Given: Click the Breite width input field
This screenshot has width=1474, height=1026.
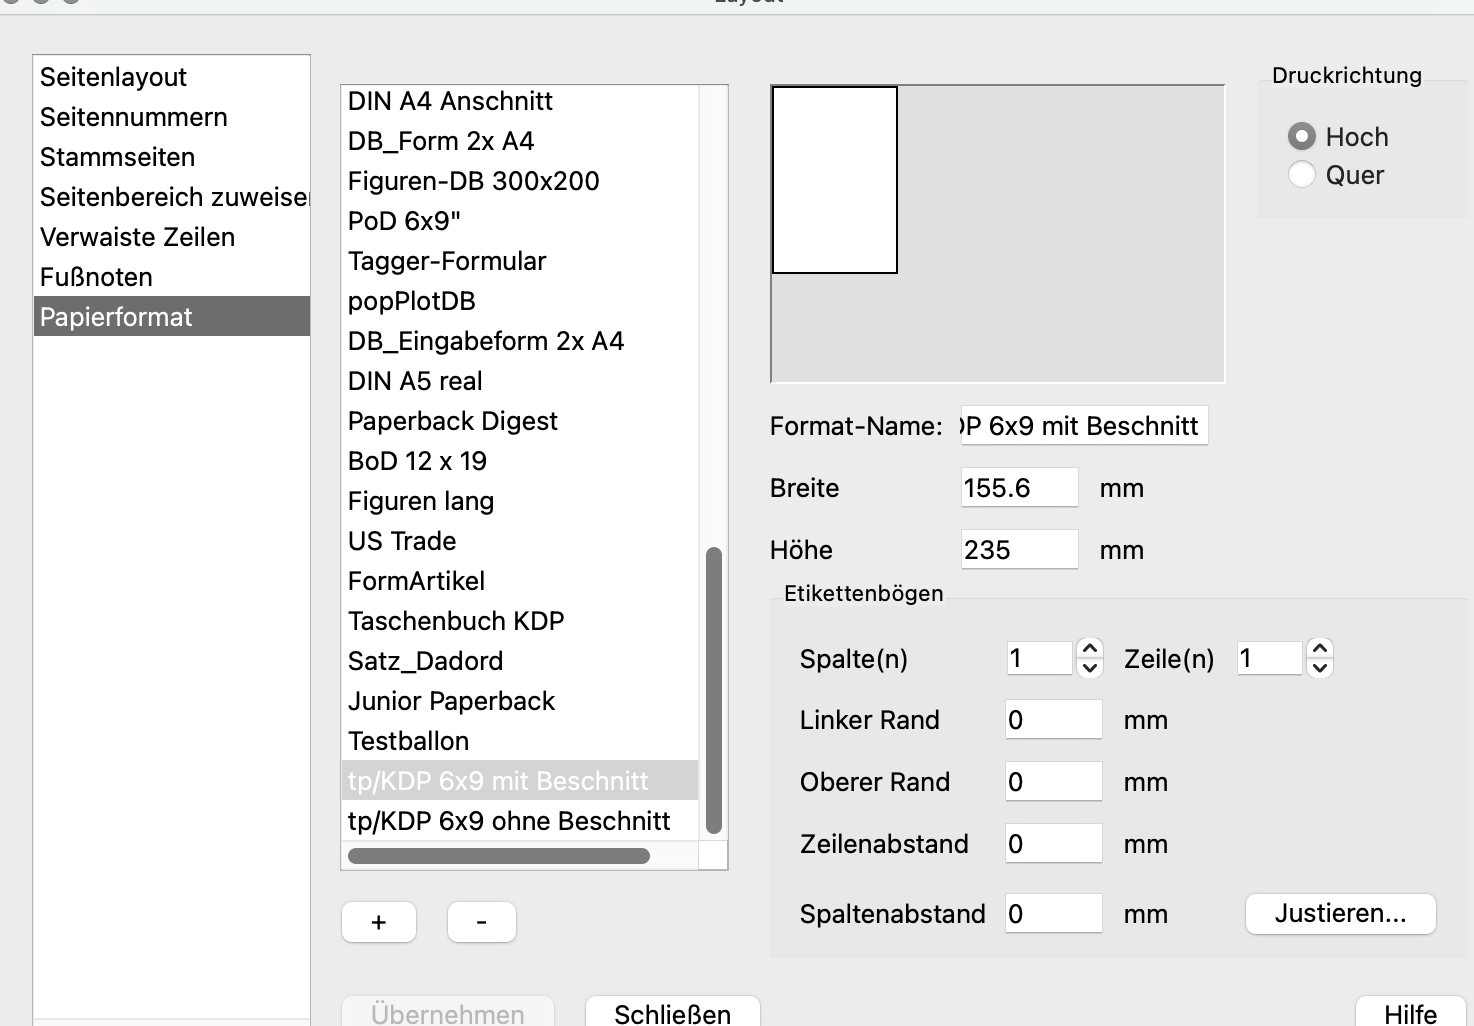Looking at the screenshot, I should tap(1019, 488).
